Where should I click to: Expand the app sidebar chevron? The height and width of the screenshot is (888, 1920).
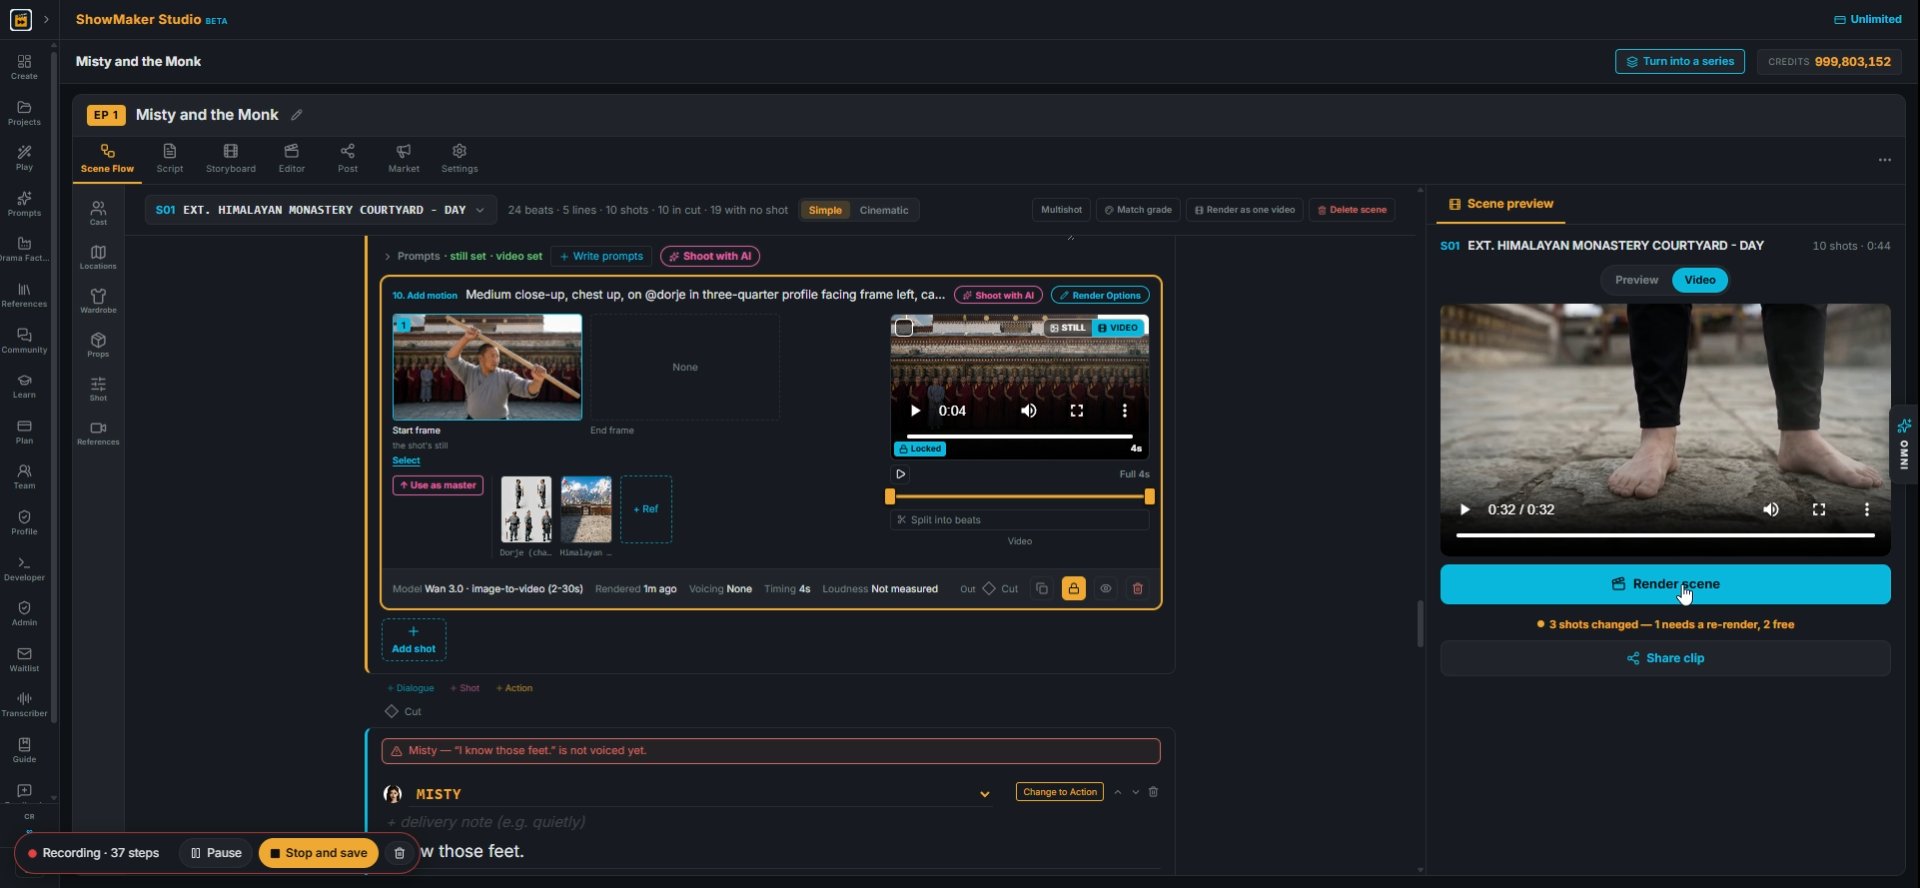click(46, 19)
